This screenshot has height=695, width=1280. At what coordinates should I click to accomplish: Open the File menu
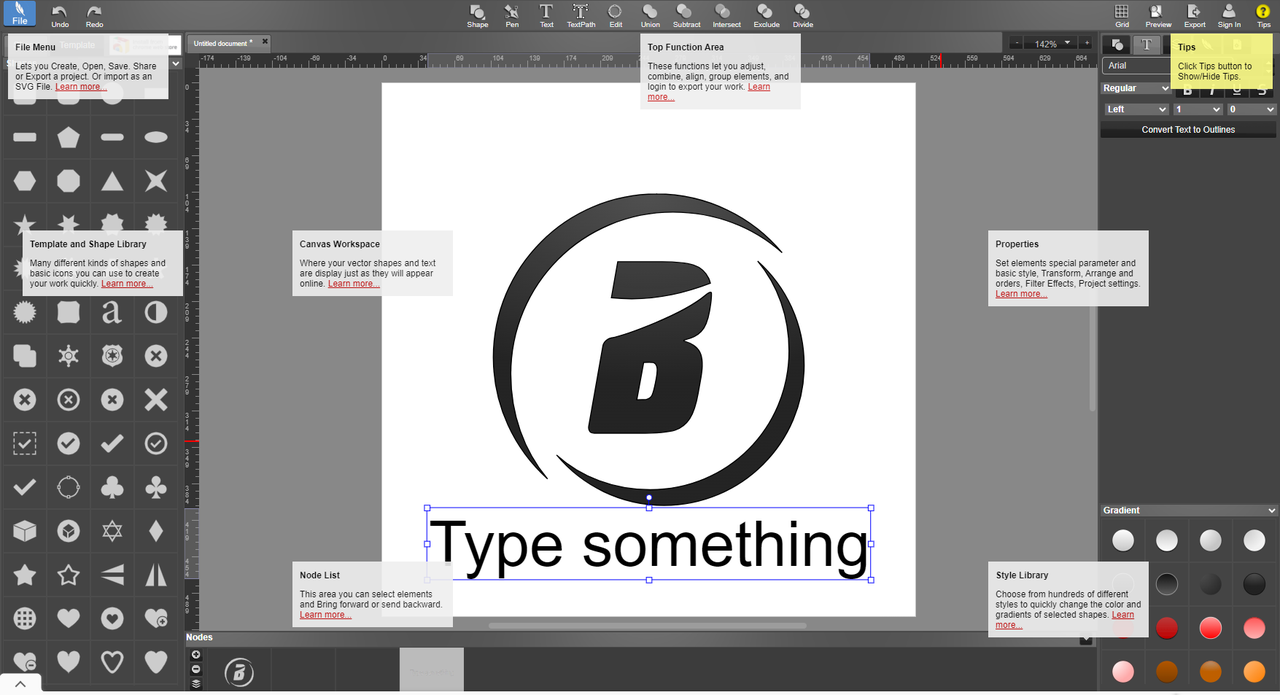20,14
